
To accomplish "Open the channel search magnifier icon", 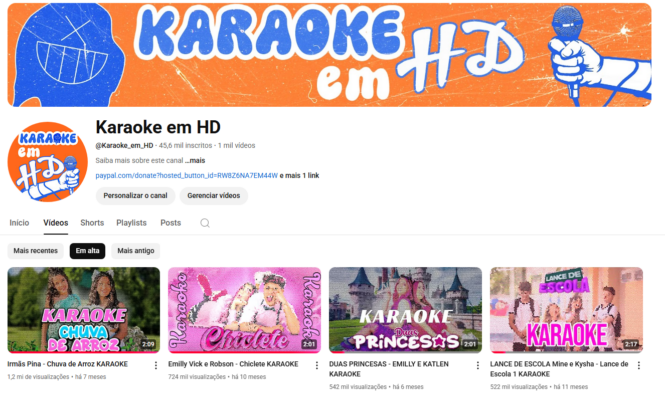I will (x=205, y=223).
